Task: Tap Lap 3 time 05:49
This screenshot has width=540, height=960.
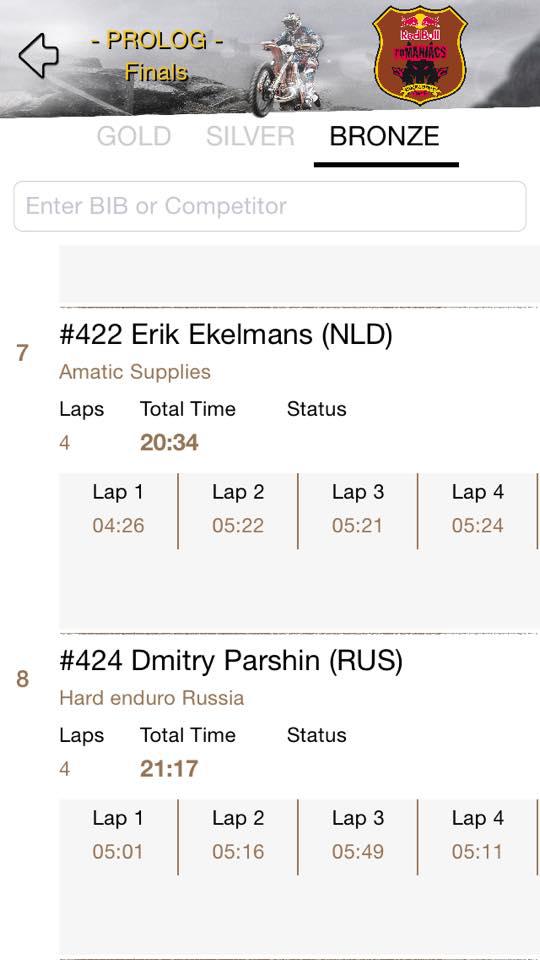Action: [x=358, y=852]
